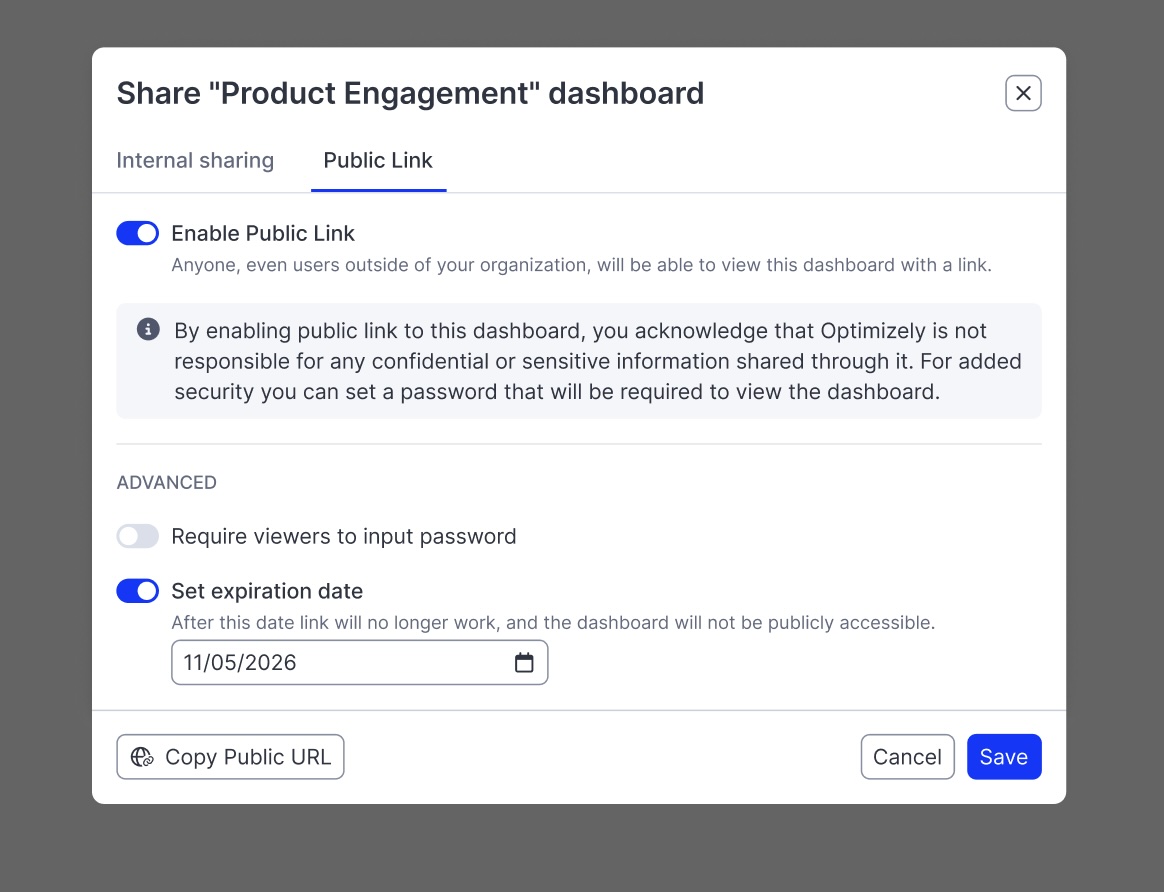Screen dimensions: 1164x892
Task: Click the Enable Public Link label text
Action: [x=263, y=233]
